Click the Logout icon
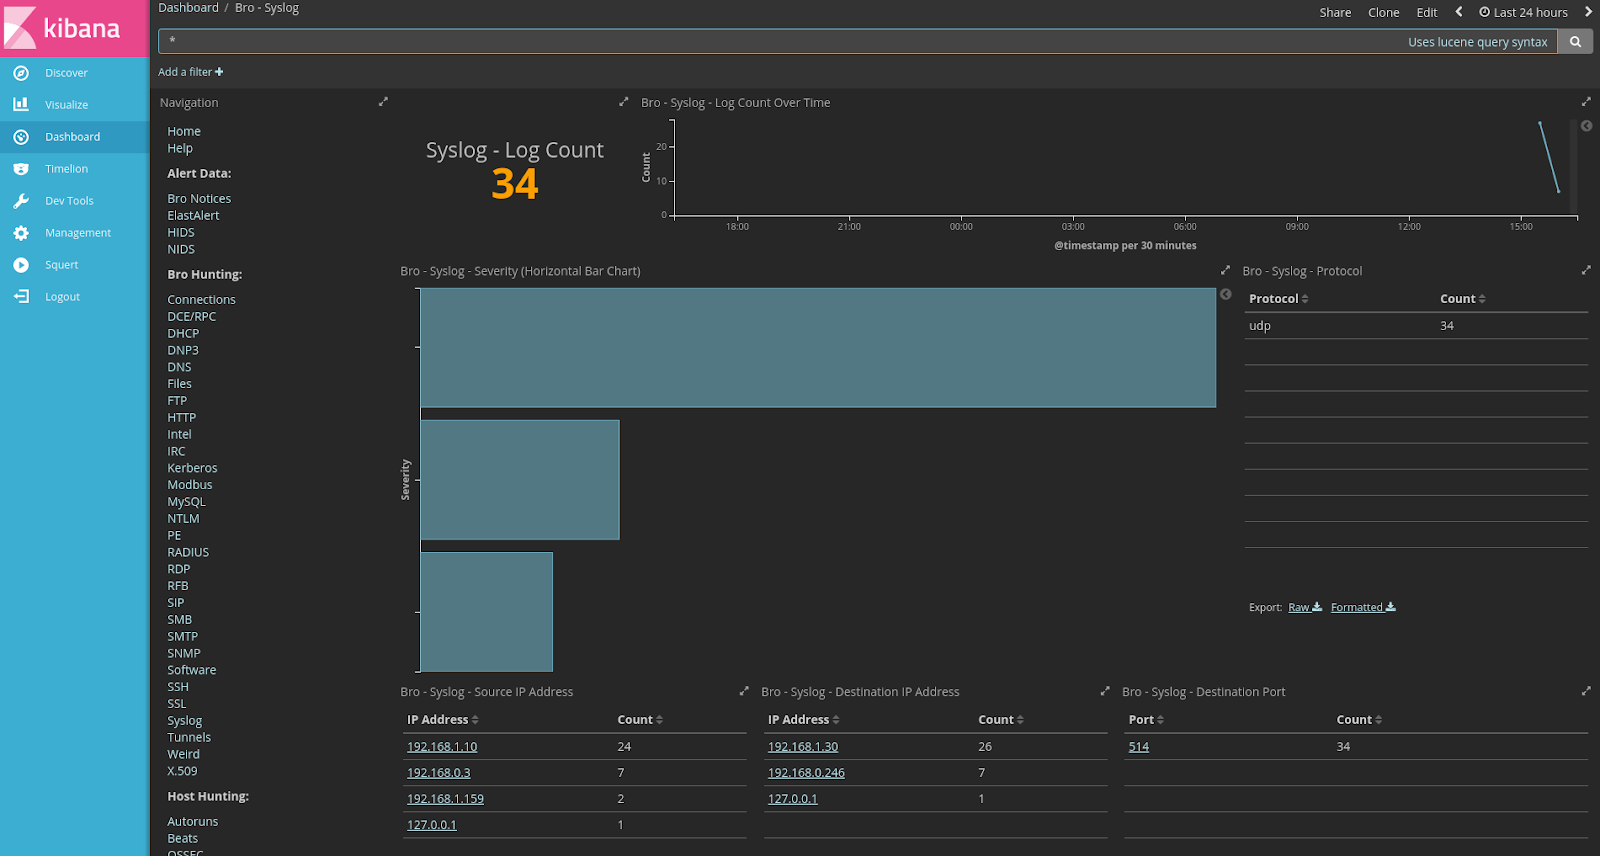Image resolution: width=1600 pixels, height=856 pixels. pyautogui.click(x=21, y=297)
